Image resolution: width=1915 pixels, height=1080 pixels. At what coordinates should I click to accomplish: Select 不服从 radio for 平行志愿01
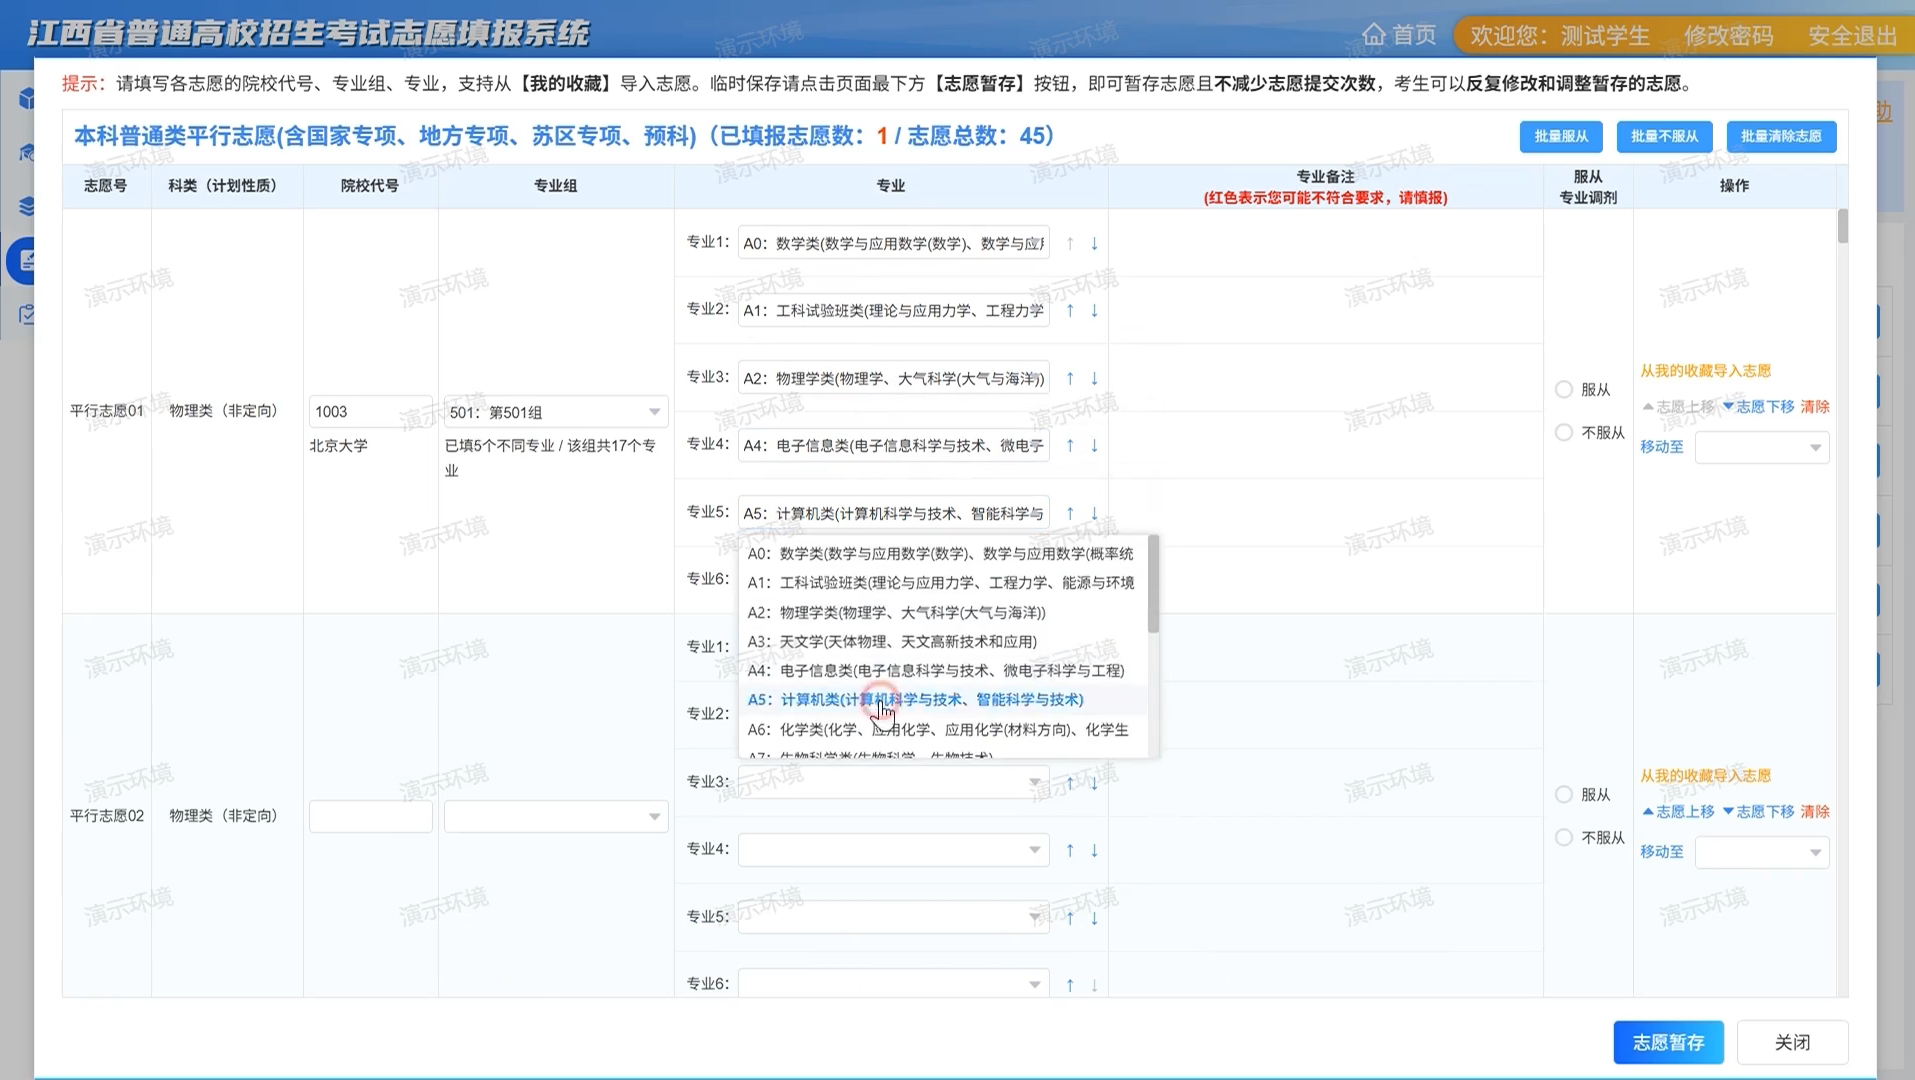click(1564, 432)
